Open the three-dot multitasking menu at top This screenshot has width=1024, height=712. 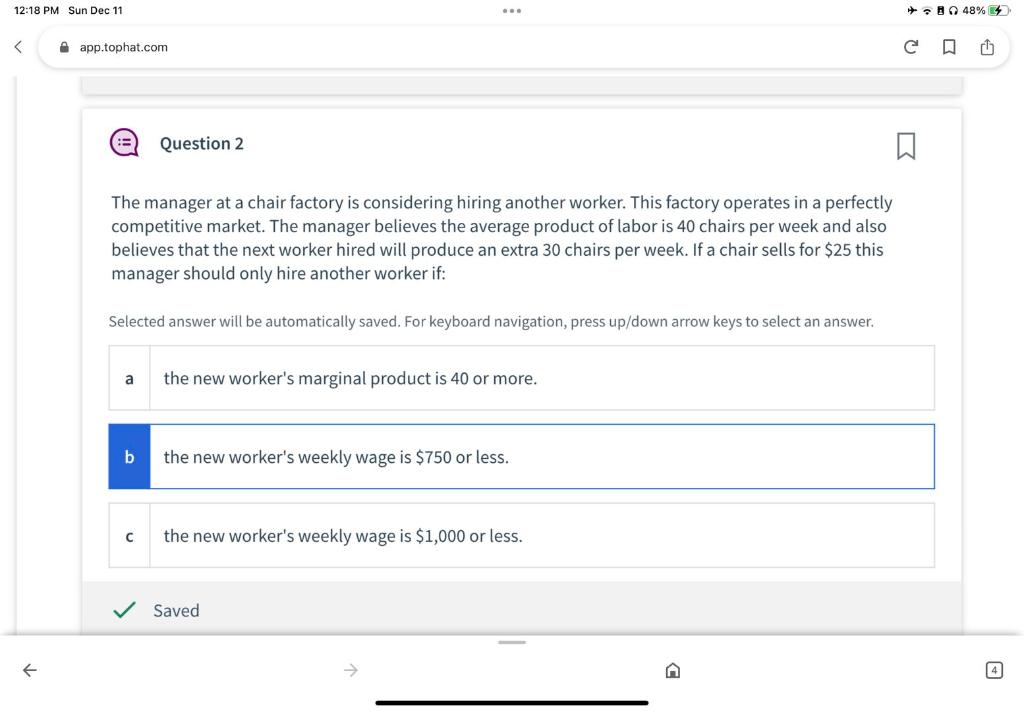coord(512,10)
